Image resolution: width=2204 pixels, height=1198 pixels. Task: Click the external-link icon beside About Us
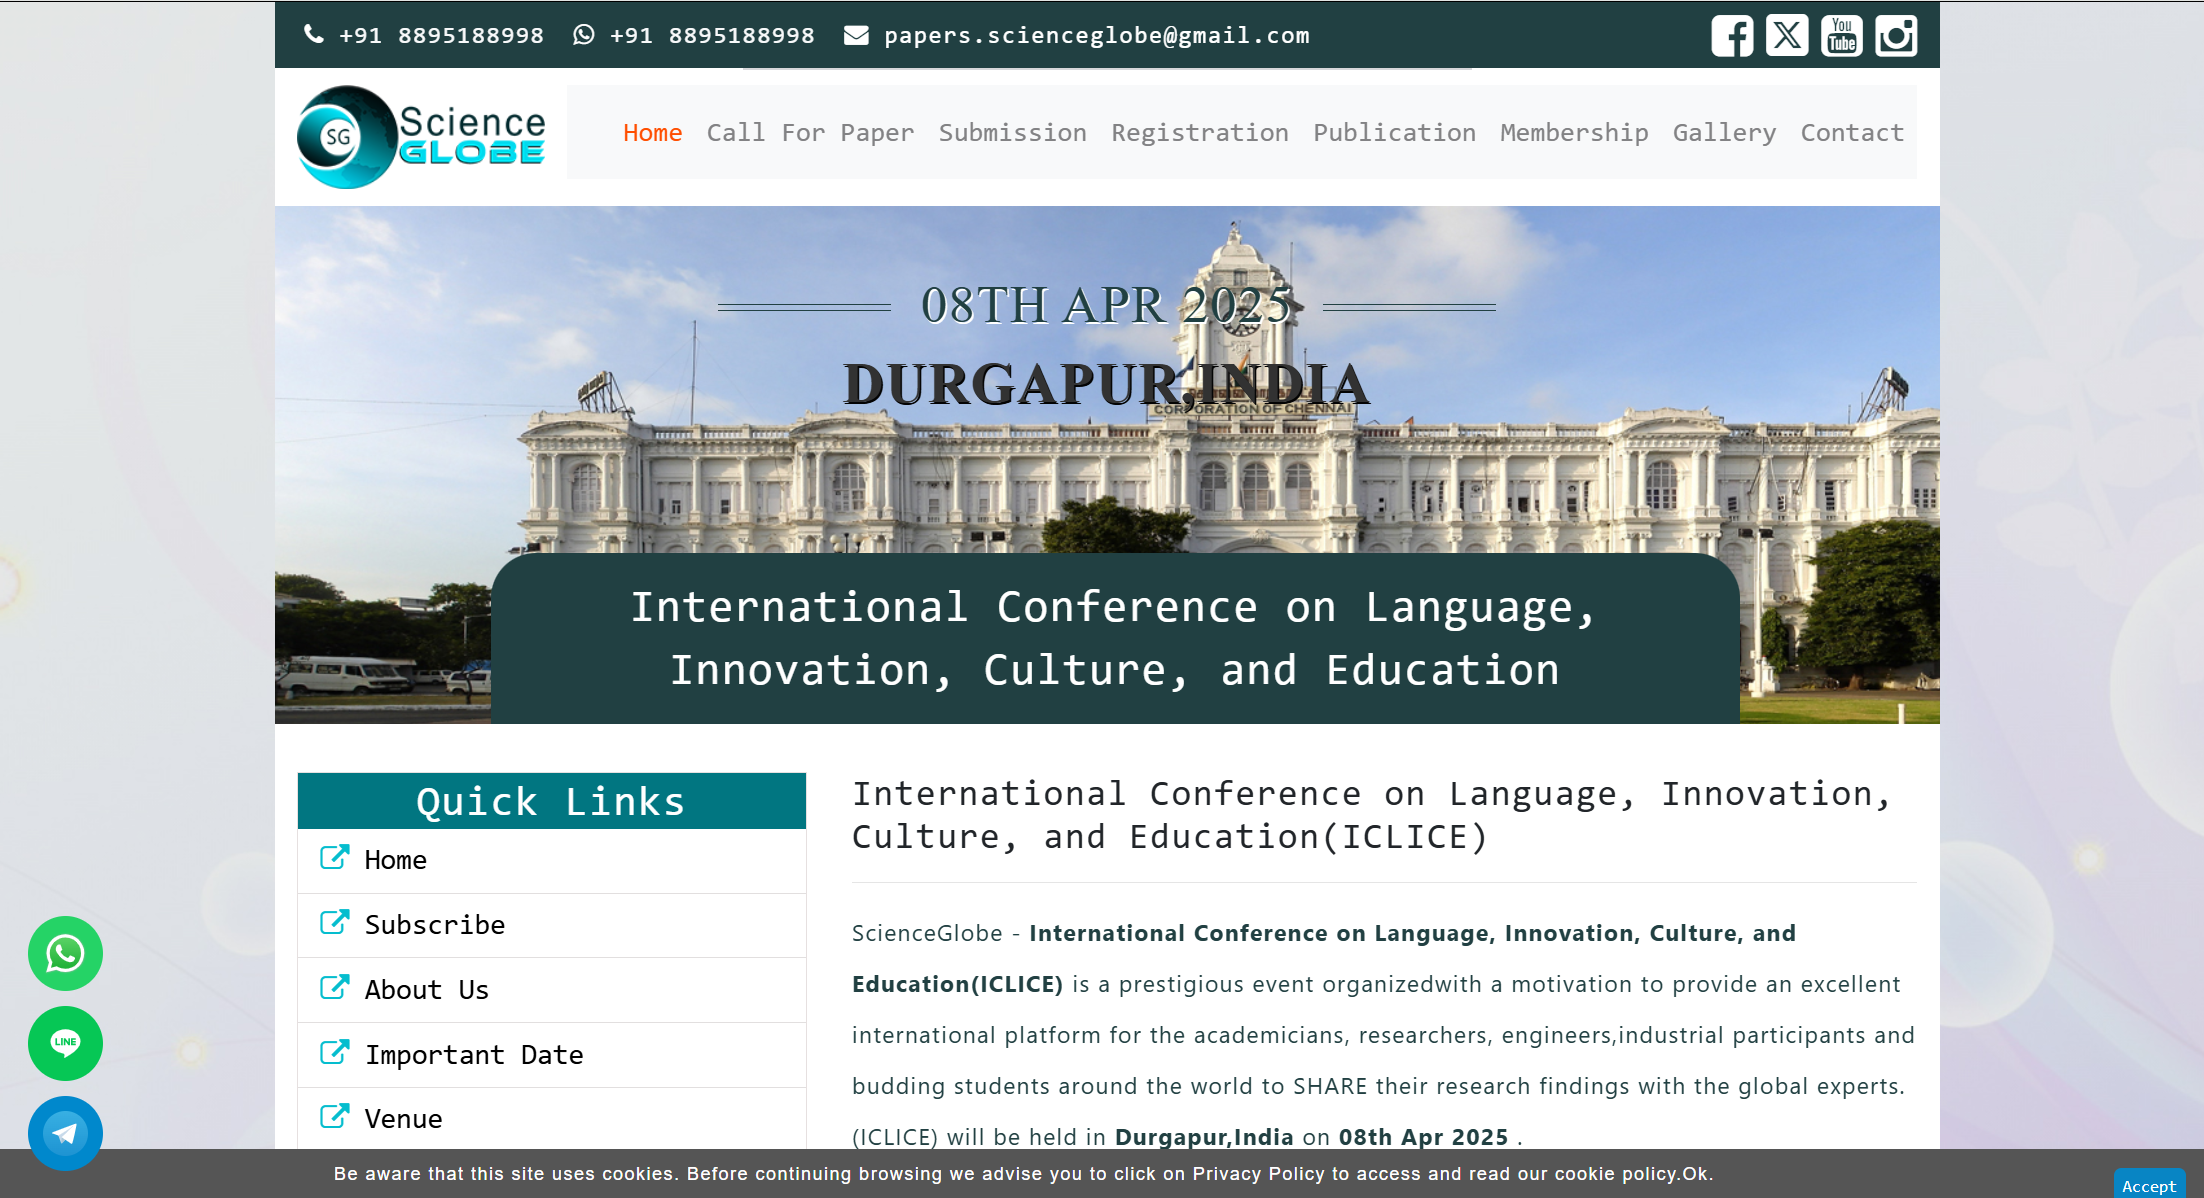point(334,988)
